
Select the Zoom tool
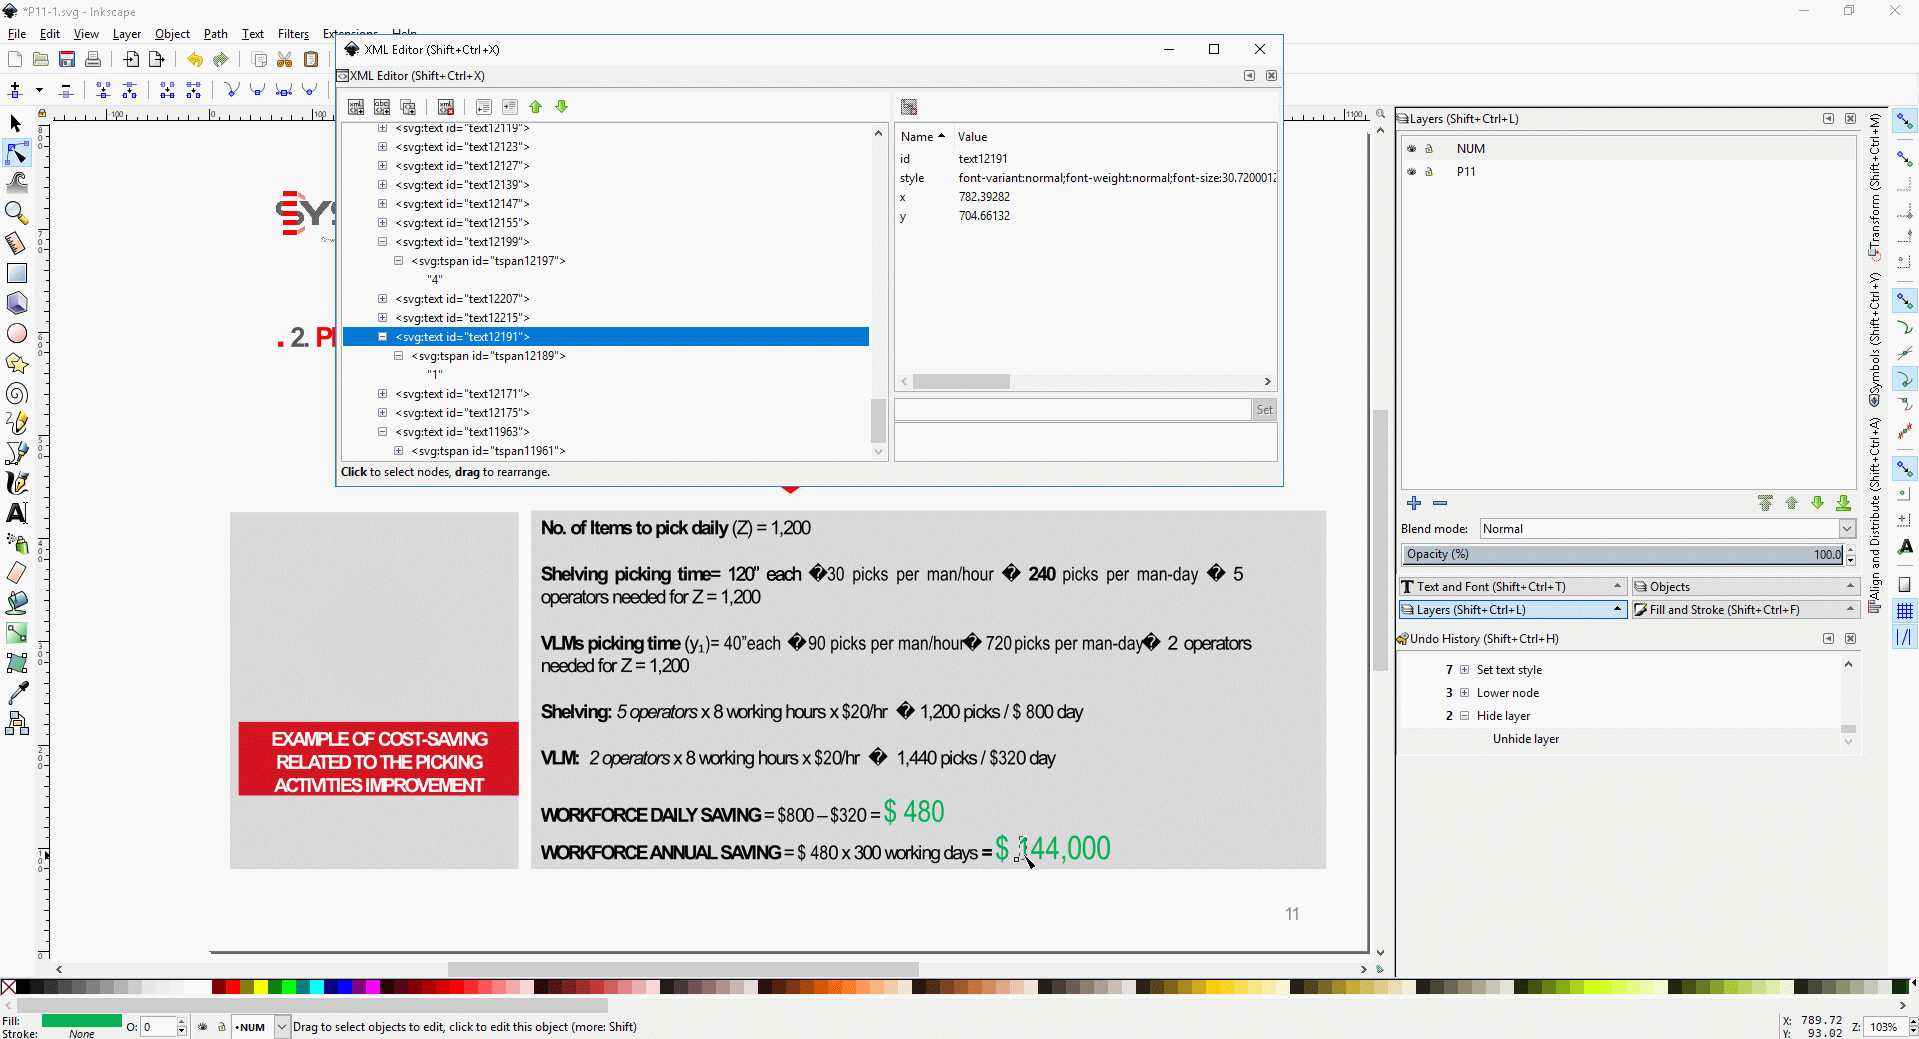(16, 213)
